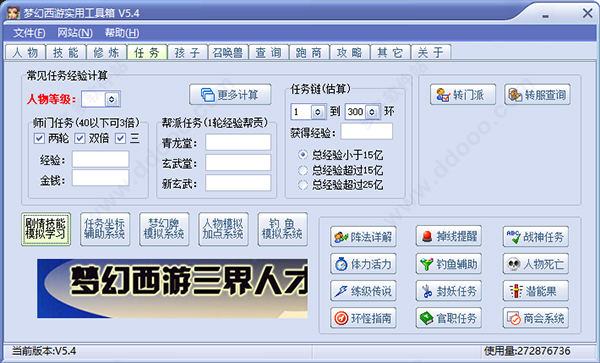Image resolution: width=600 pixels, height=363 pixels.
Task: Switch to the 跑商 tab
Action: [309, 52]
